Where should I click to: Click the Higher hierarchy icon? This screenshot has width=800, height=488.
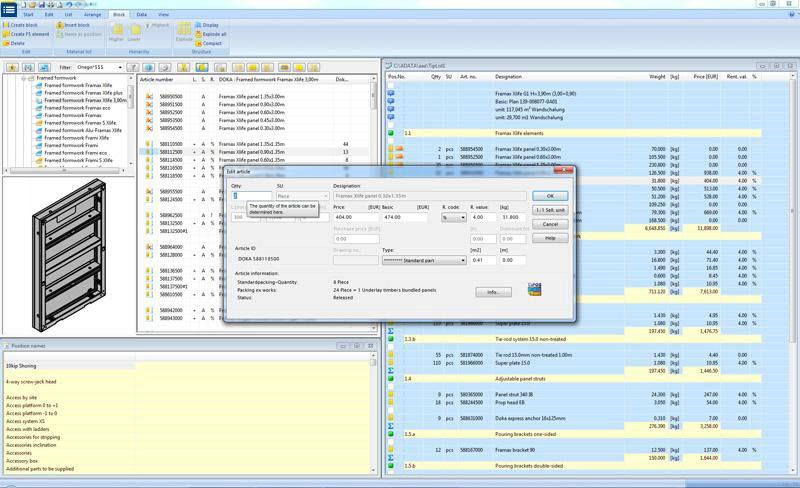117,31
